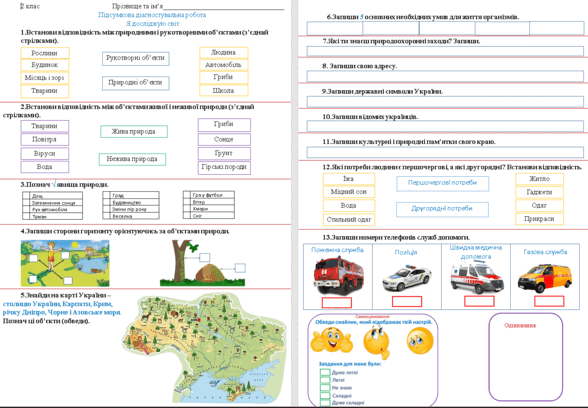Click the "Першочергові потреби" box
588x408 pixels.
(442, 184)
